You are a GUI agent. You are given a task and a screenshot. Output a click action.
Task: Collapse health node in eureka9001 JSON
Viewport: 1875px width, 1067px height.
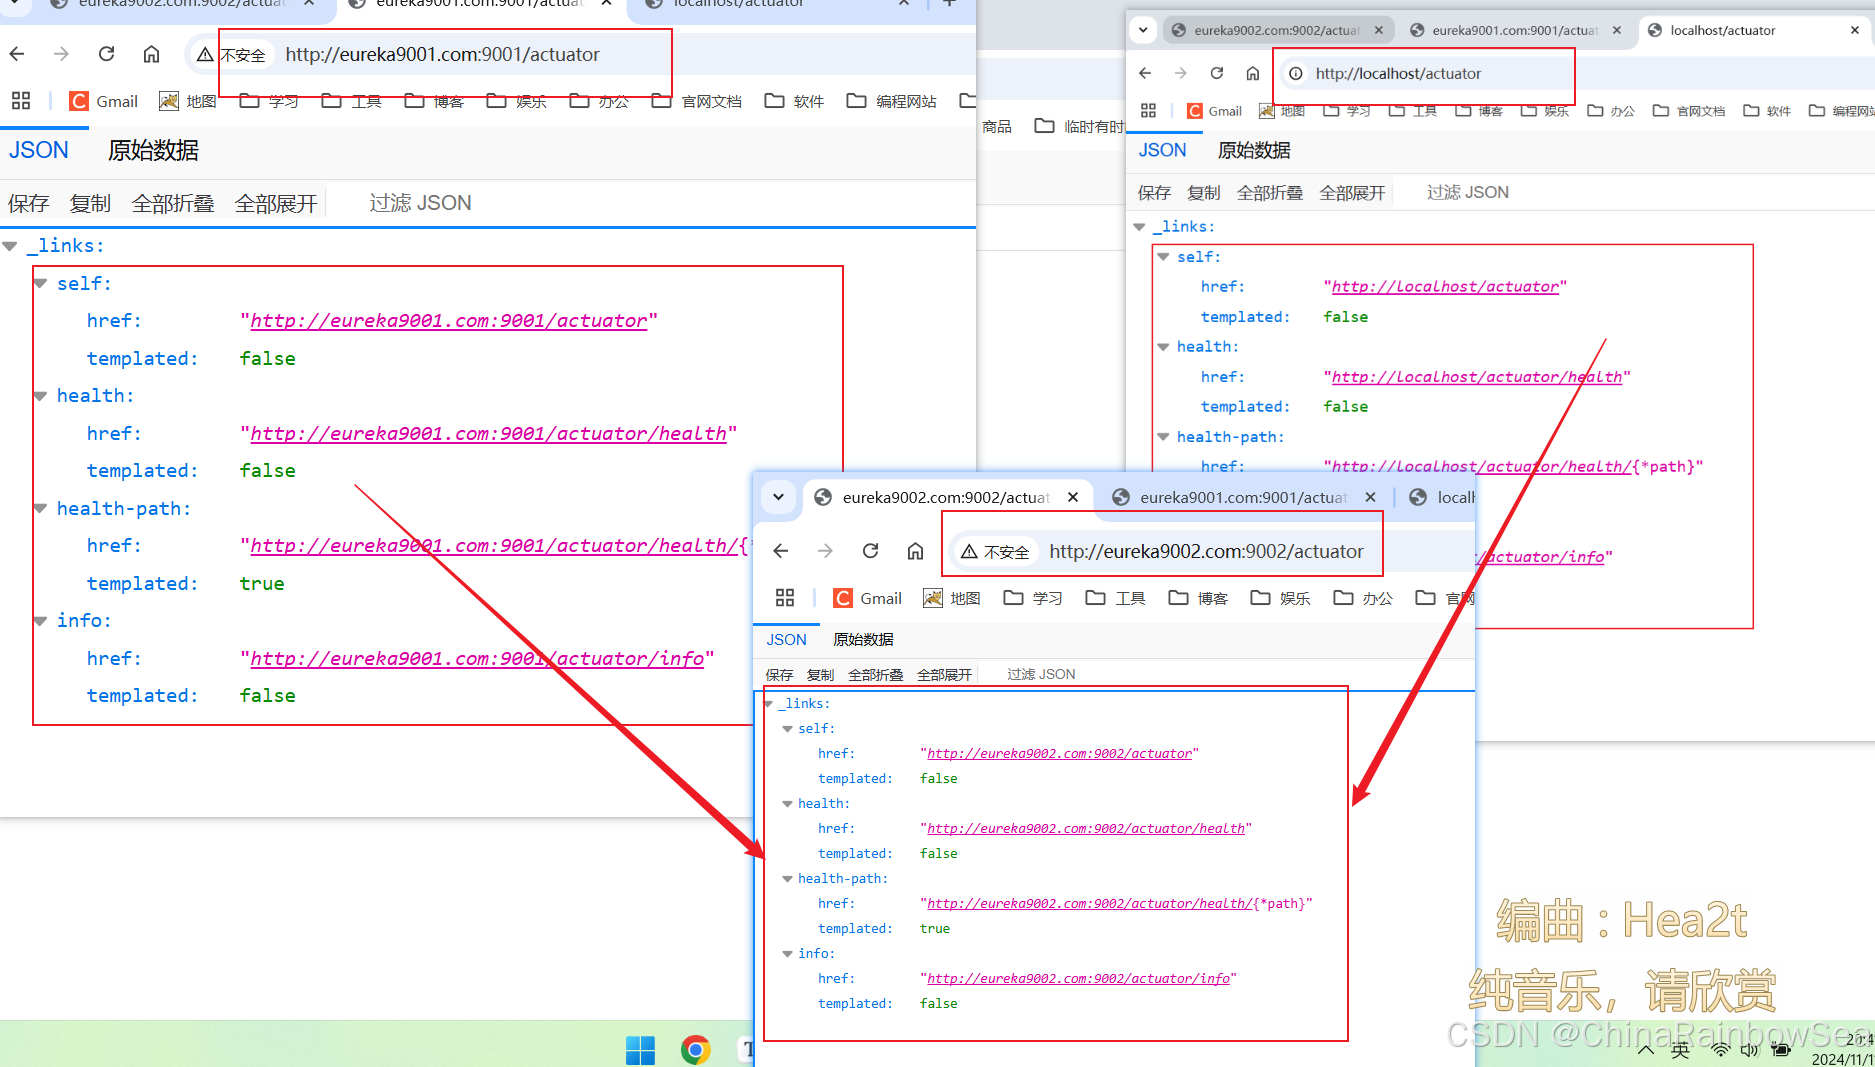(40, 396)
